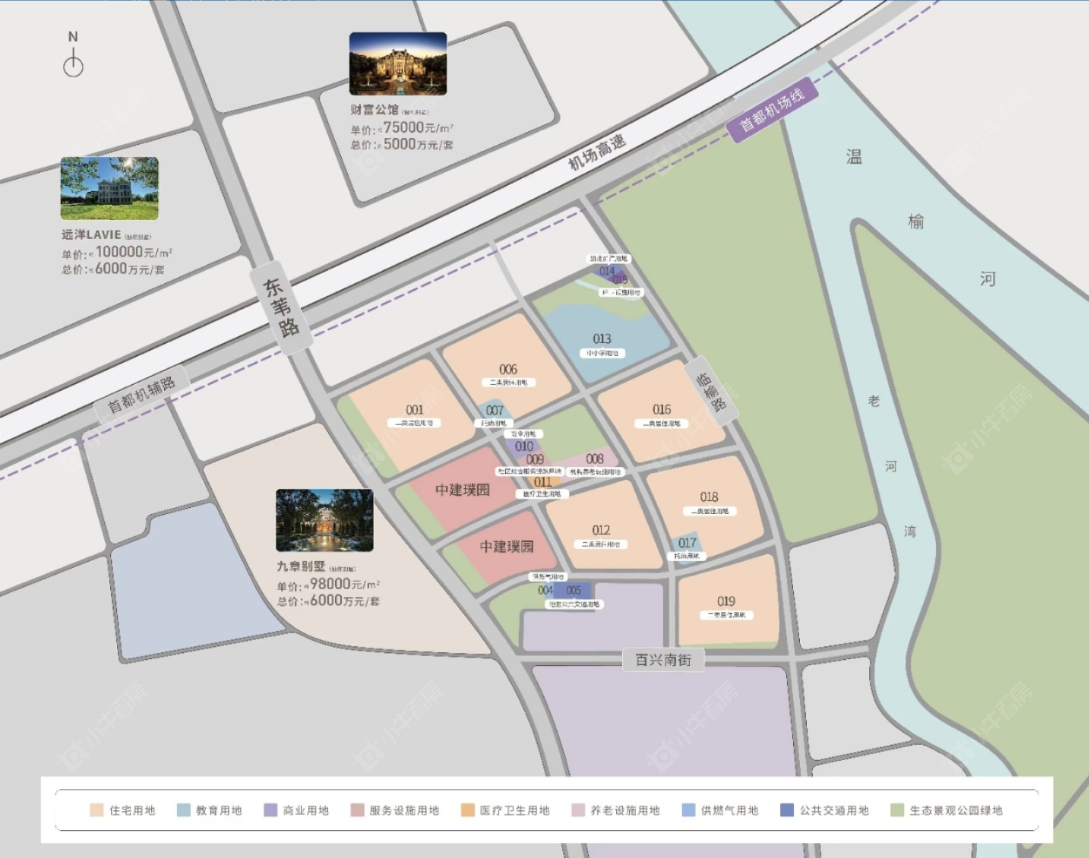Click the 养老设施用地 legend color swatch
This screenshot has width=1089, height=858.
[x=578, y=810]
